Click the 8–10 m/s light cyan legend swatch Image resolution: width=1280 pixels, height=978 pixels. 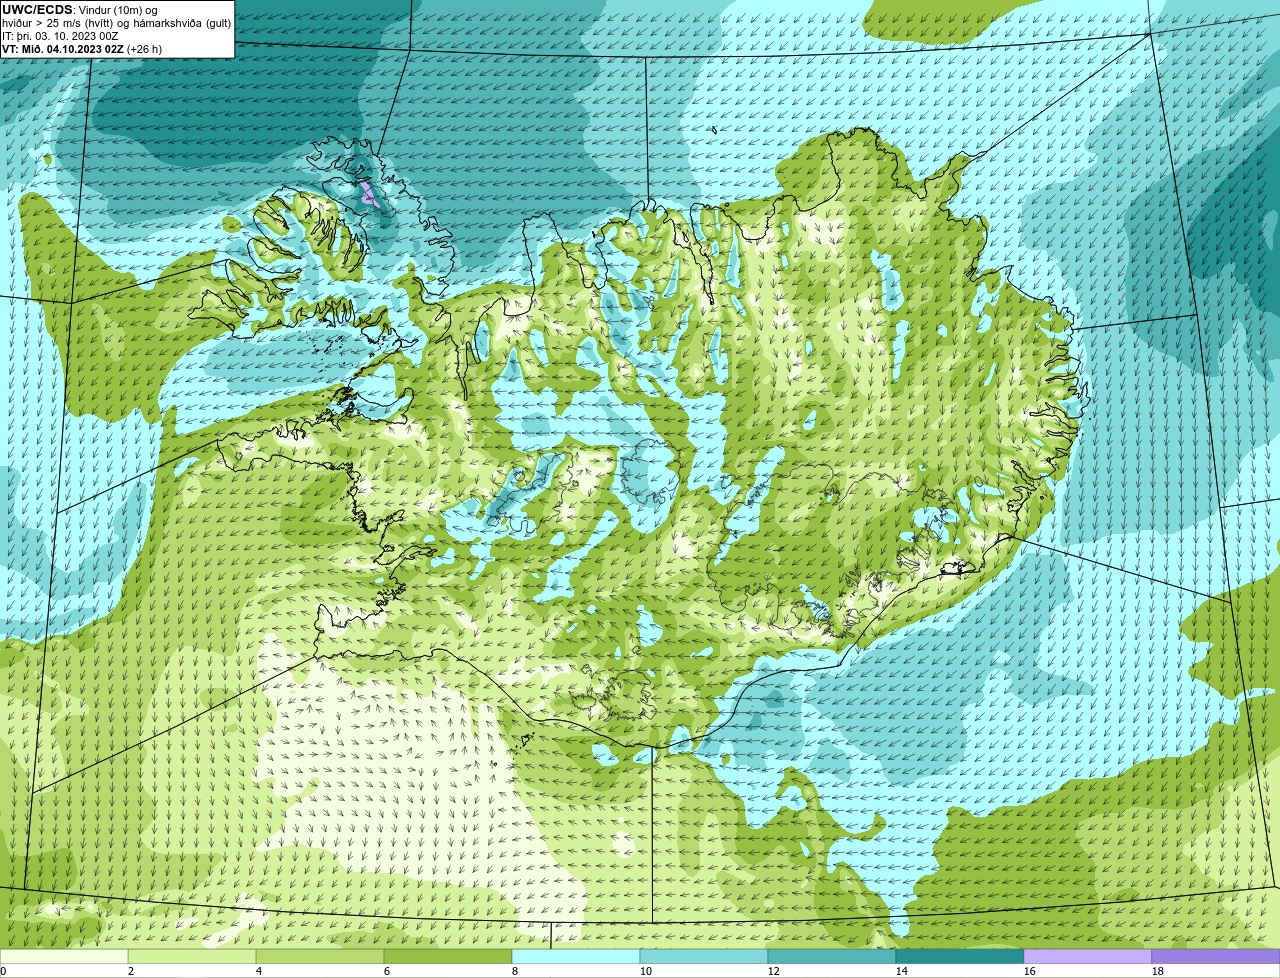[x=577, y=957]
